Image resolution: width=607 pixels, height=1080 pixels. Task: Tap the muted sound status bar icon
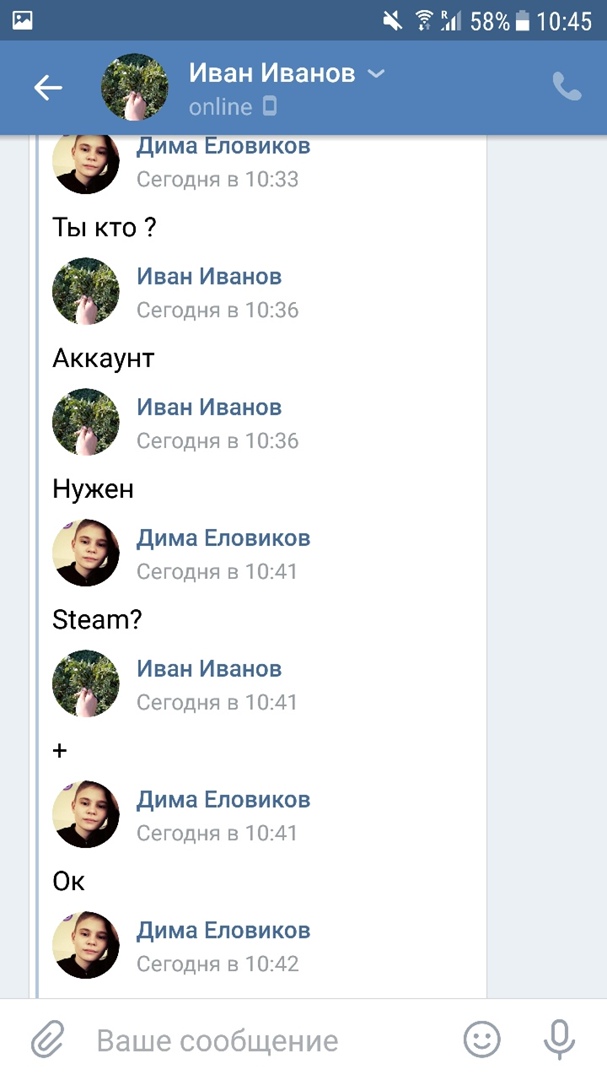pos(393,21)
